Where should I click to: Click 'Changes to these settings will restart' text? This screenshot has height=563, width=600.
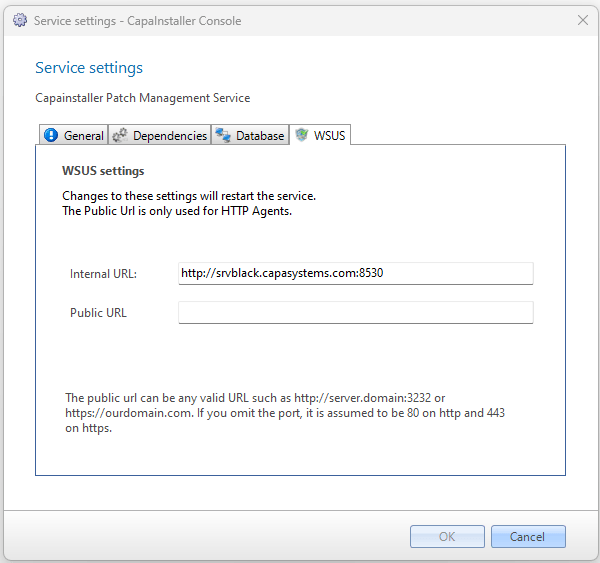click(x=189, y=196)
